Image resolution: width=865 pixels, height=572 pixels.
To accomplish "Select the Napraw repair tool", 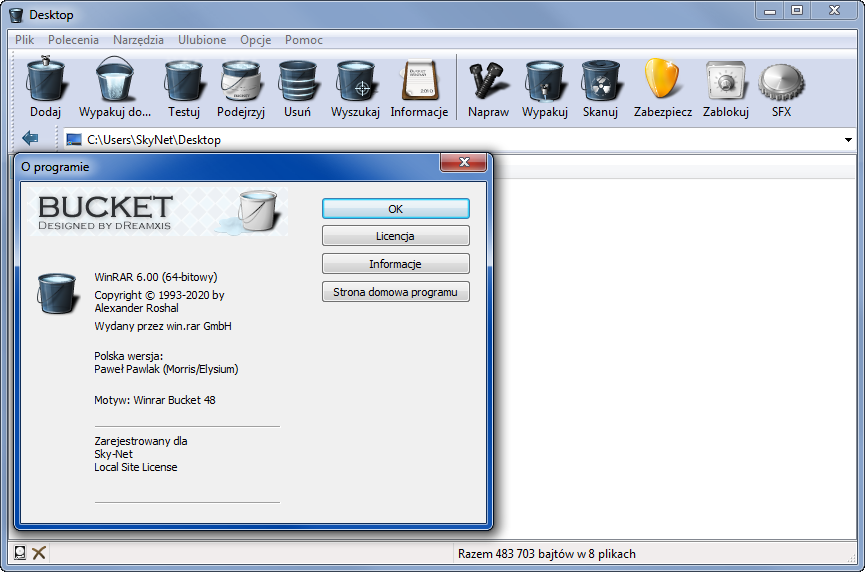I will (x=488, y=81).
